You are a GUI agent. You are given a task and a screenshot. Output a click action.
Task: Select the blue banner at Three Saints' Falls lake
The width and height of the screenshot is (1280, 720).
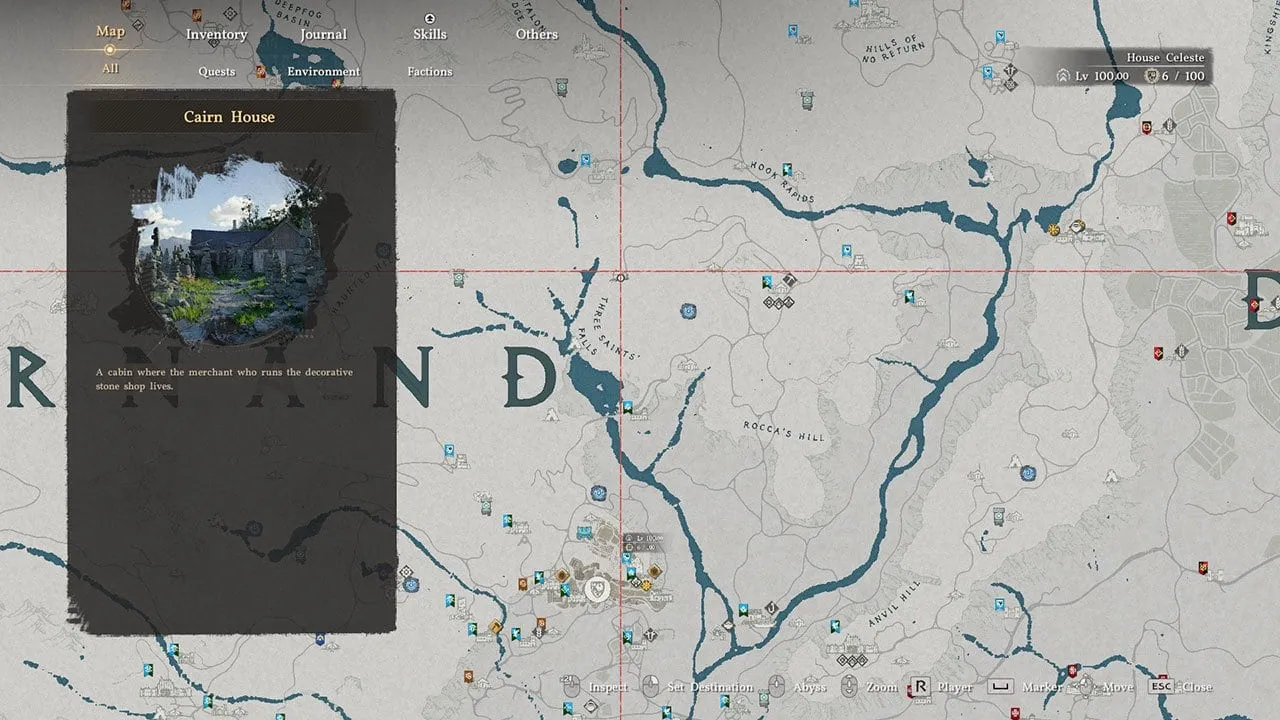click(x=627, y=407)
